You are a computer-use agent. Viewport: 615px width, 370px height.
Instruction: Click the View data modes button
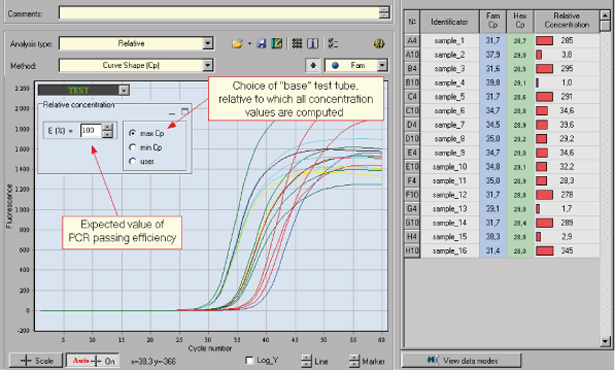pyautogui.click(x=462, y=360)
